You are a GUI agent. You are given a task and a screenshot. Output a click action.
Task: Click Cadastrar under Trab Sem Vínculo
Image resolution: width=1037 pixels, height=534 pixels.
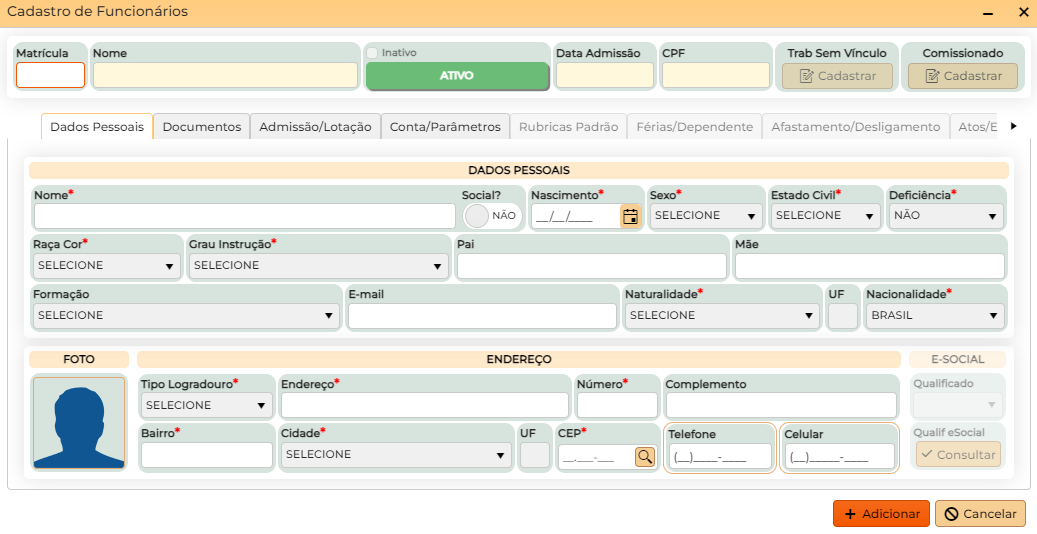837,76
